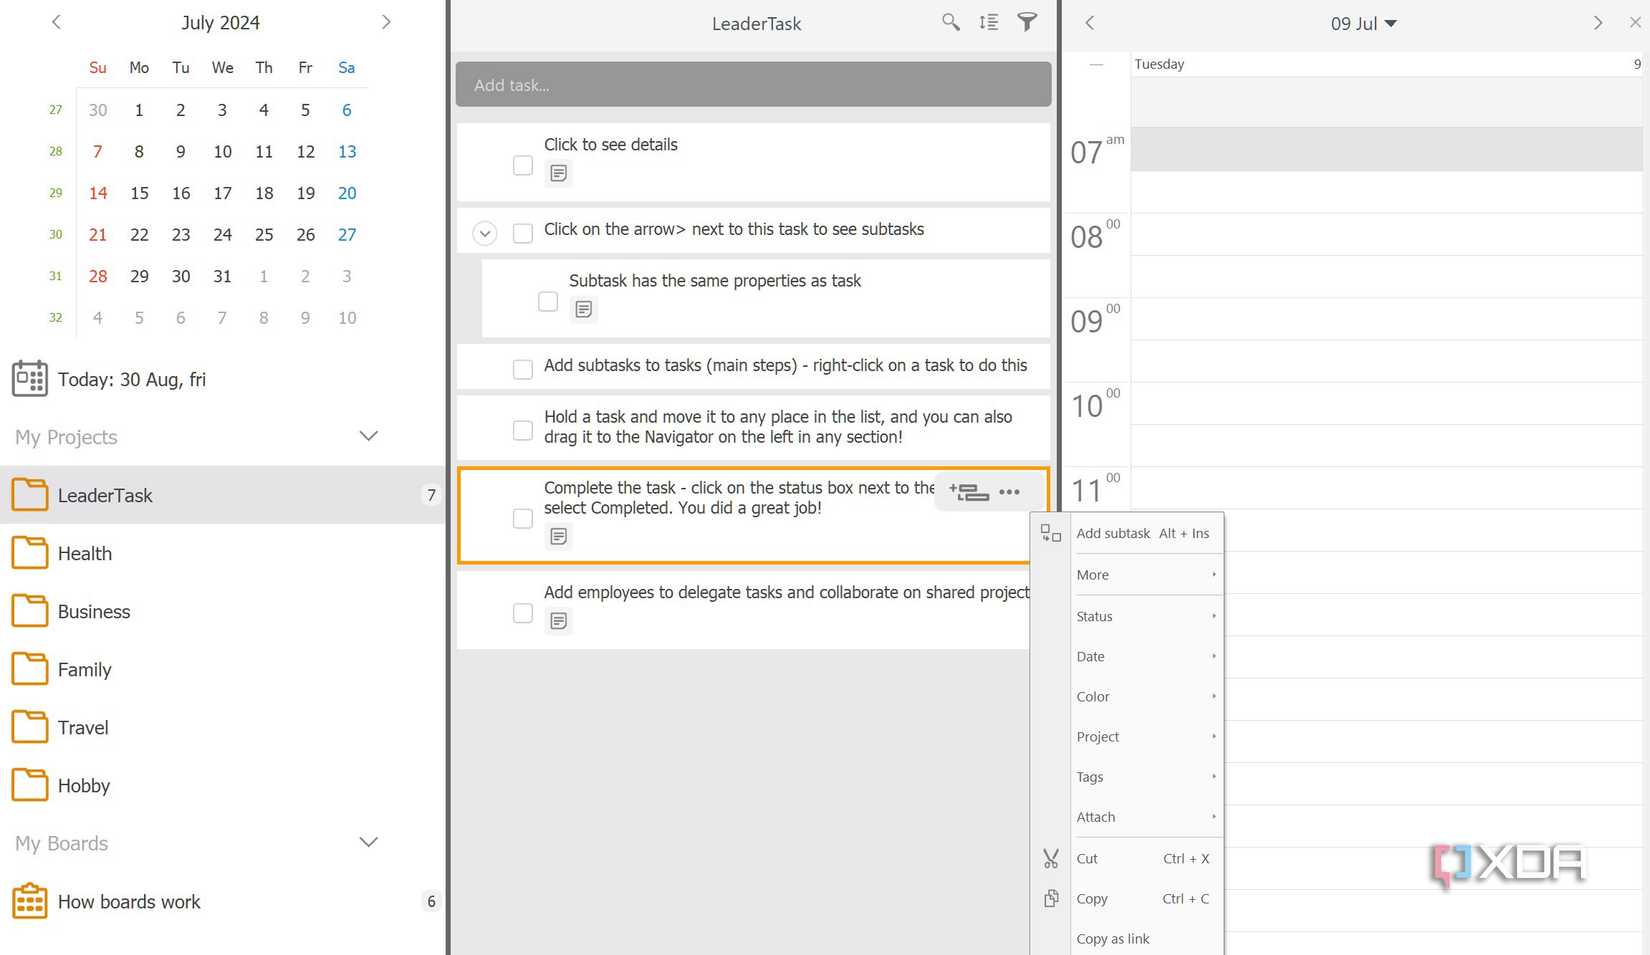The width and height of the screenshot is (1650, 955).
Task: Click the Travel project folder icon
Action: 29,727
